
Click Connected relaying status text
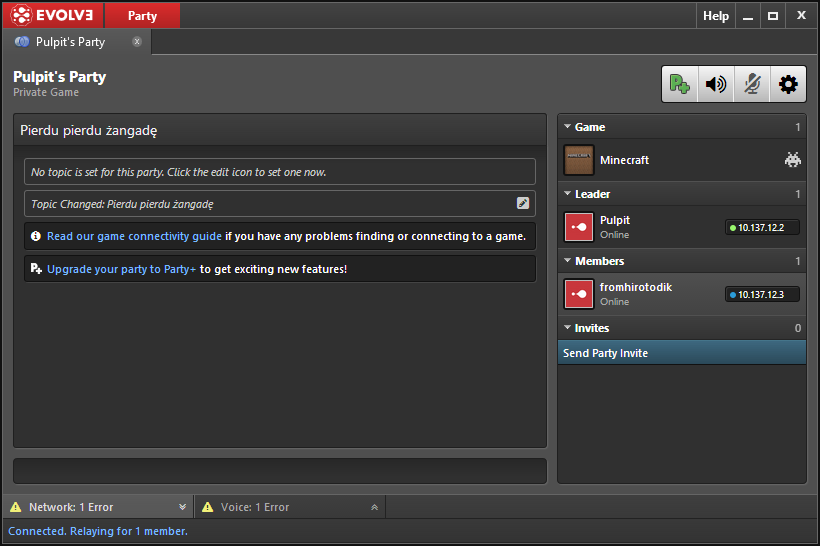pos(98,531)
